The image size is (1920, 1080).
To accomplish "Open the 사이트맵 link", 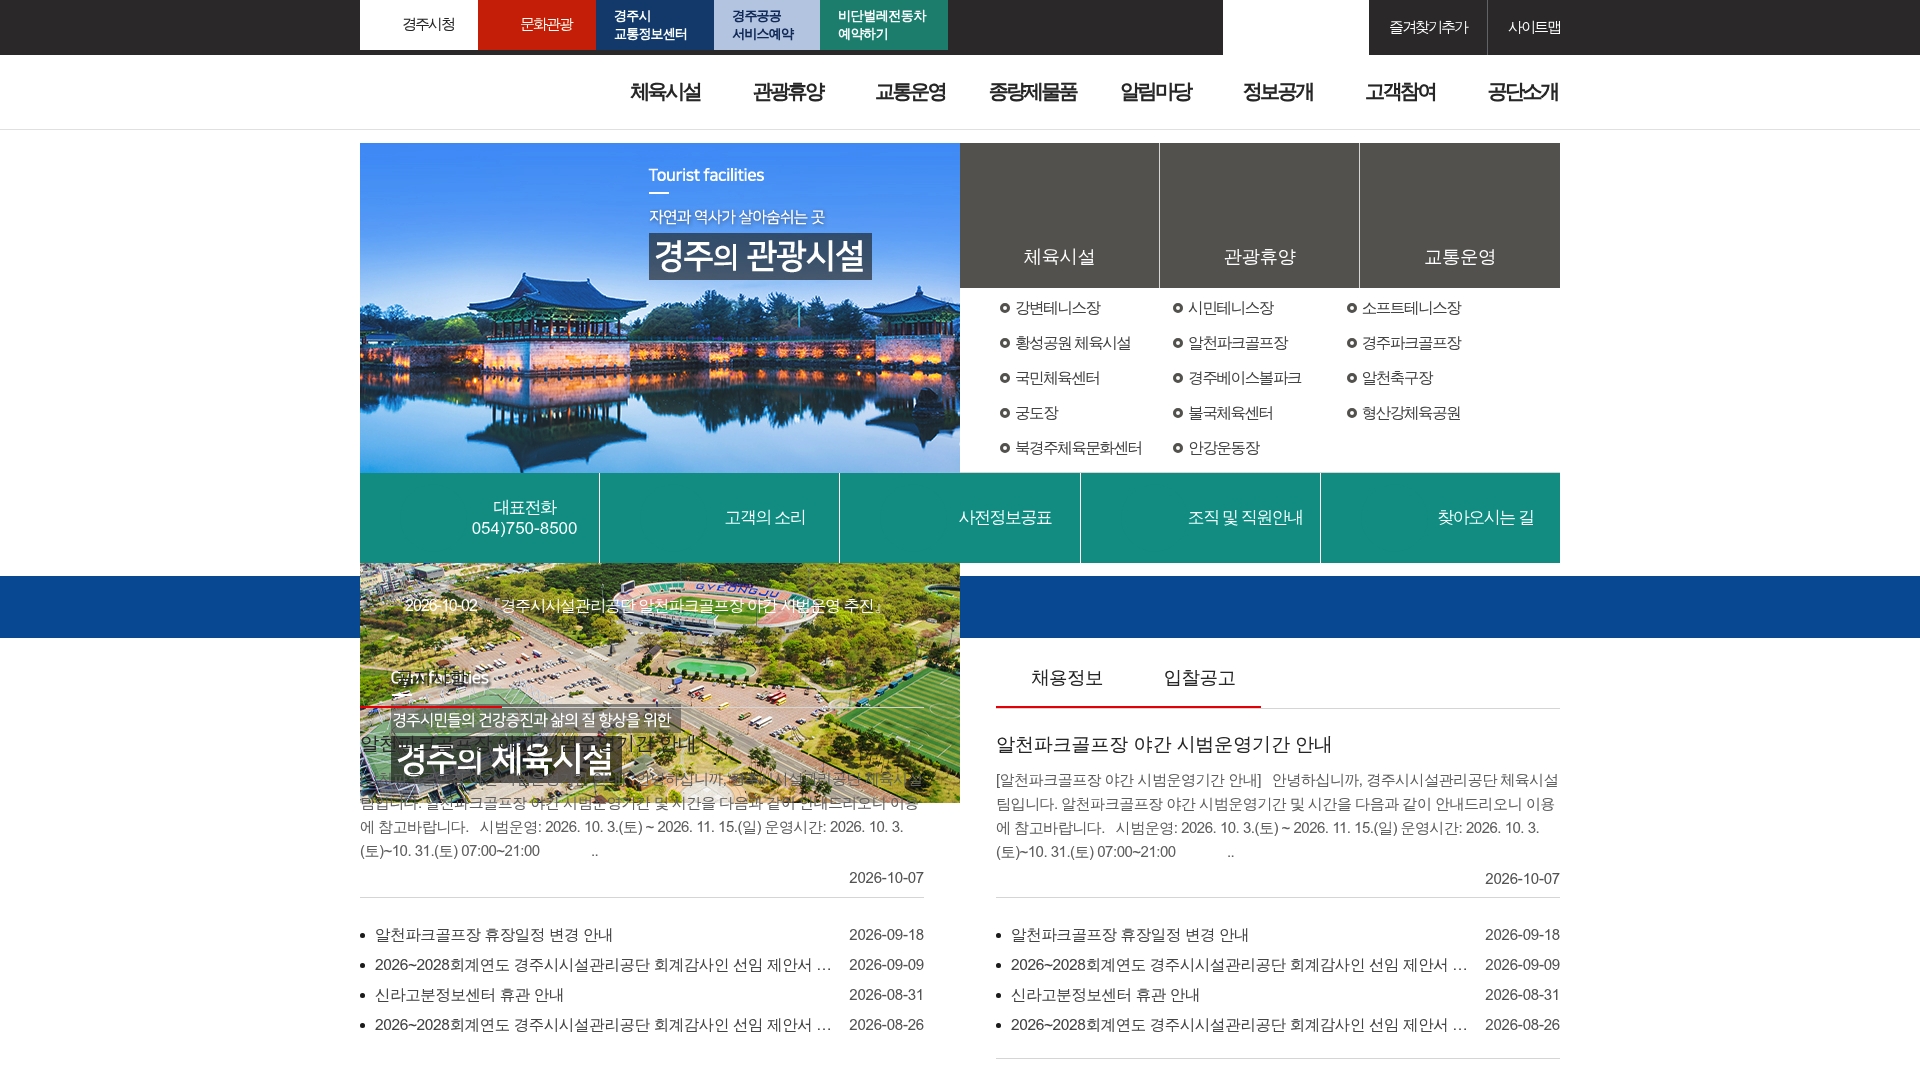I will point(1534,27).
